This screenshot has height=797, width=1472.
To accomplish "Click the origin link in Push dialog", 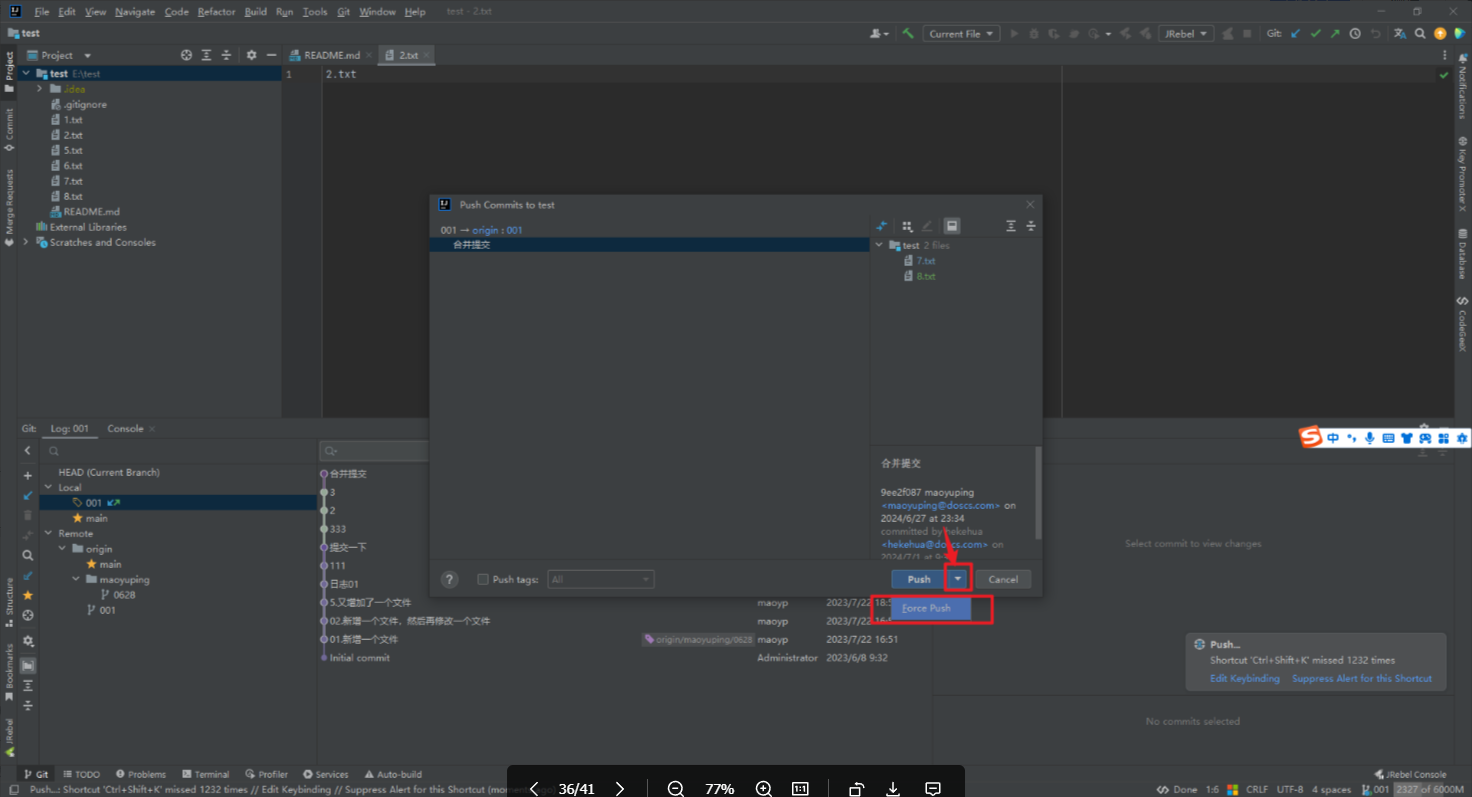I will tap(486, 230).
